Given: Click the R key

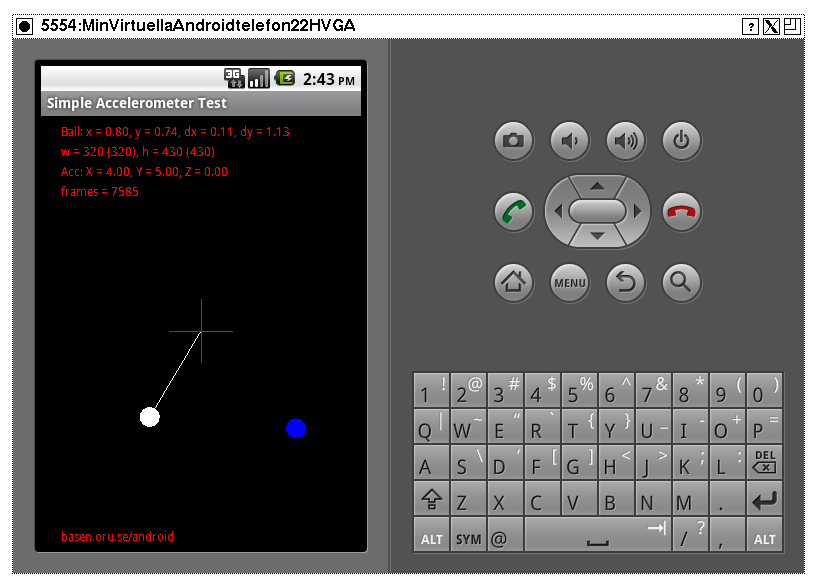Looking at the screenshot, I should 542,426.
